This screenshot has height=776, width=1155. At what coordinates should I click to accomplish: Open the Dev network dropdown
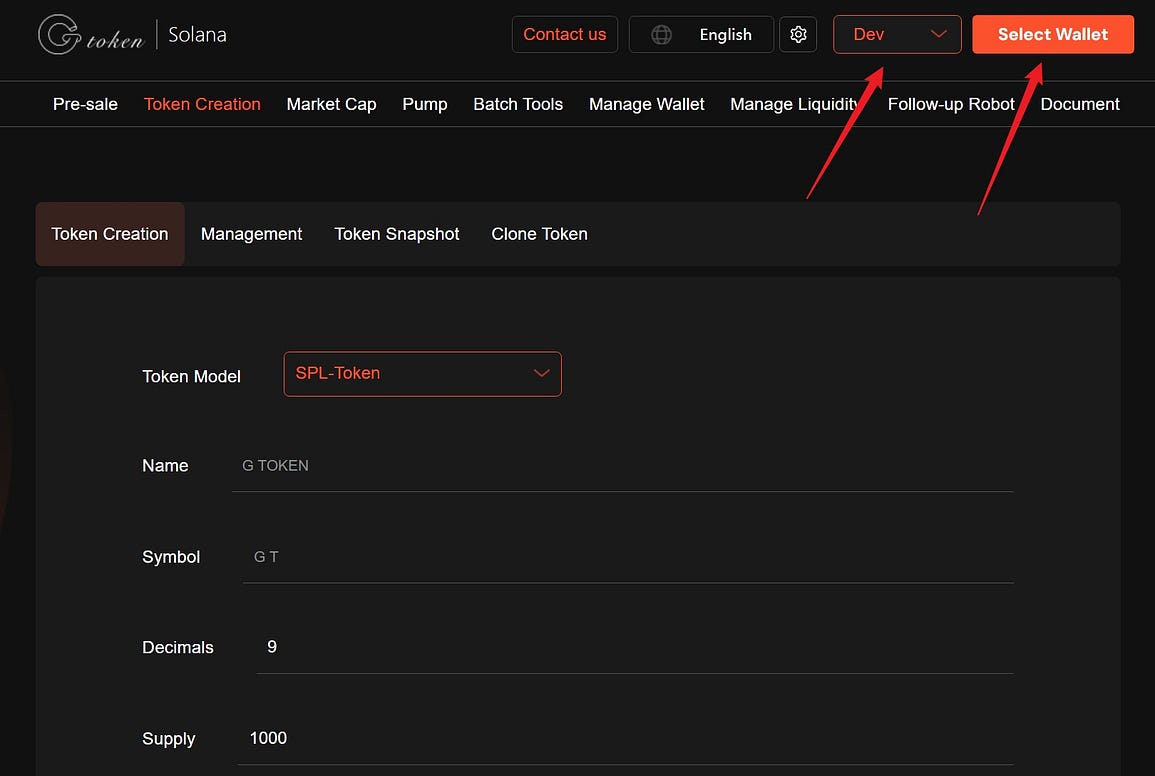896,35
